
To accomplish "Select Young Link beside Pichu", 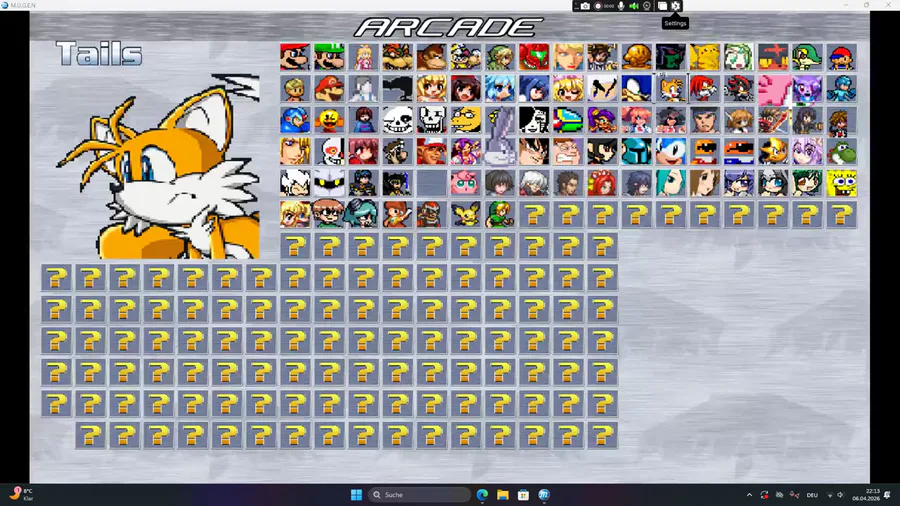I will (500, 215).
